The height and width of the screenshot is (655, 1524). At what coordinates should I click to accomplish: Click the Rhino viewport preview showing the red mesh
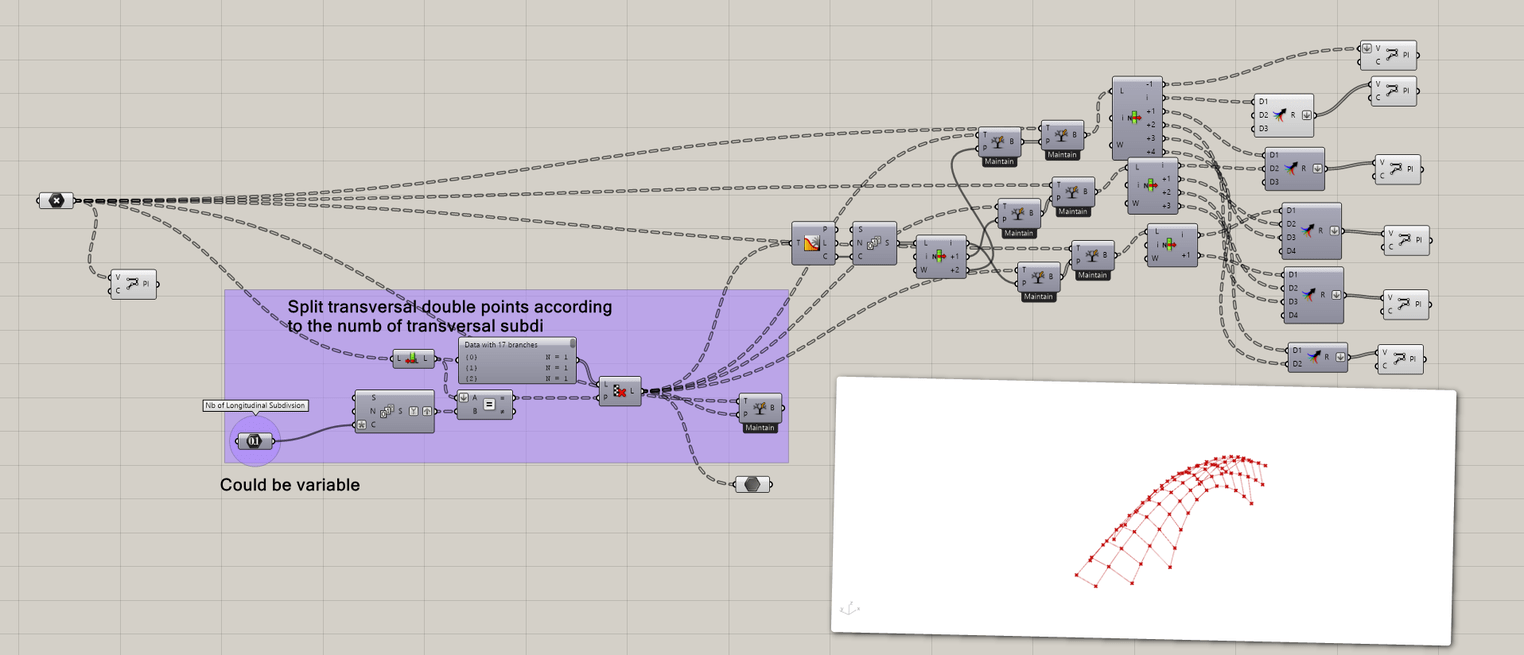click(x=1143, y=510)
